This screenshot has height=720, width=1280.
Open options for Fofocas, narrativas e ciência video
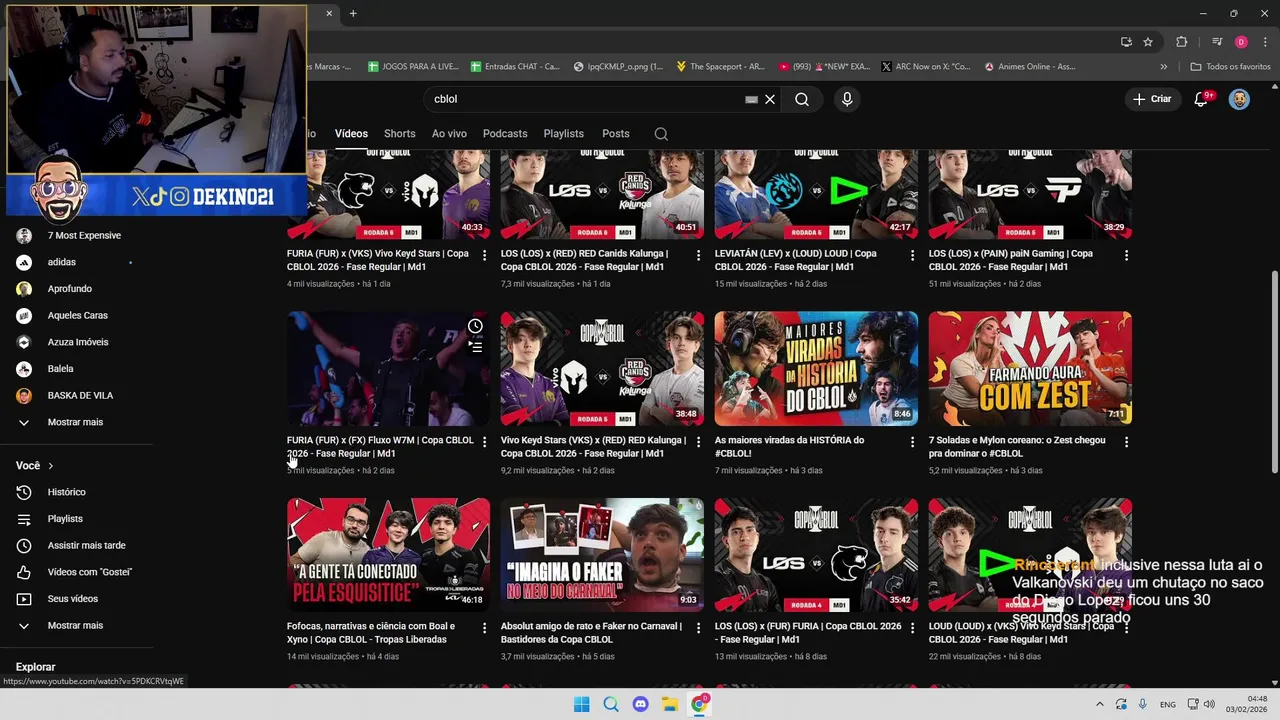(x=484, y=628)
